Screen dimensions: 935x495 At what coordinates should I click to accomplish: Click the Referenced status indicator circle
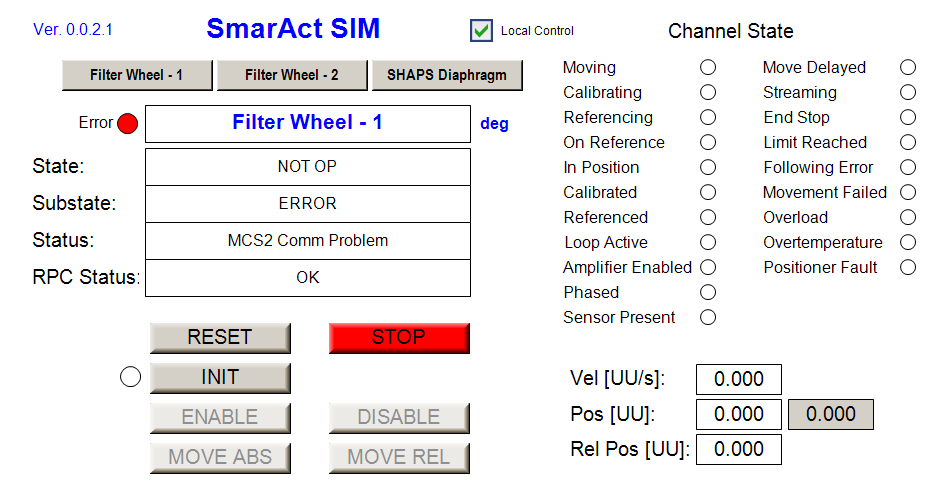click(x=708, y=218)
